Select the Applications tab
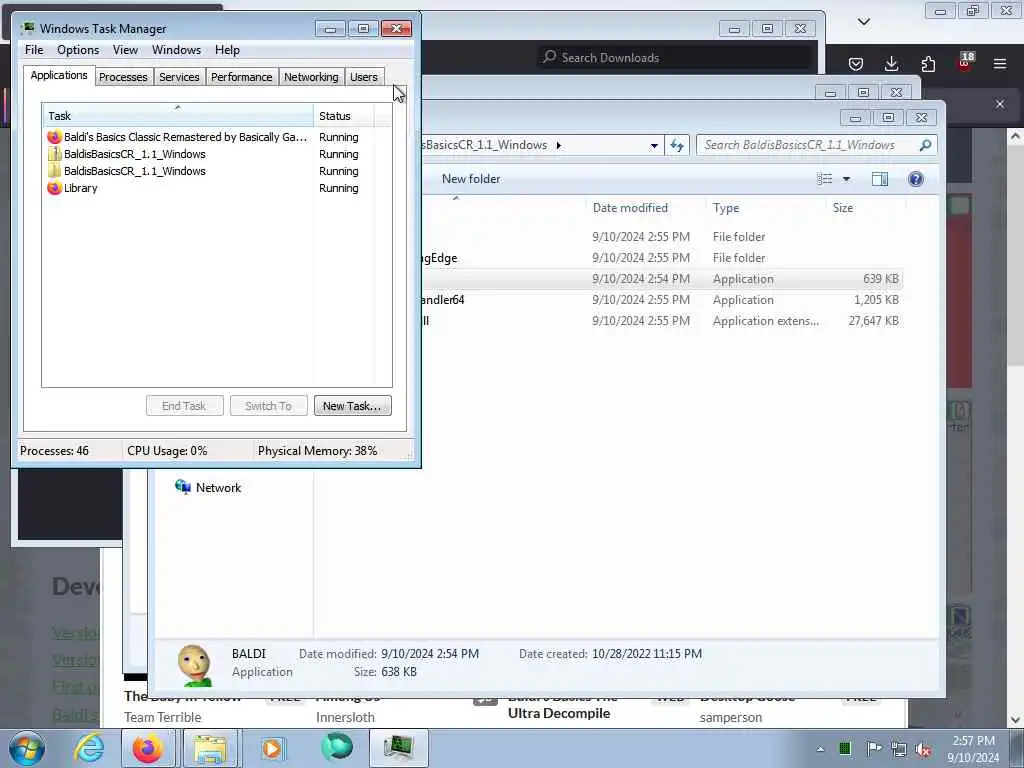The width and height of the screenshot is (1024, 768). [59, 75]
